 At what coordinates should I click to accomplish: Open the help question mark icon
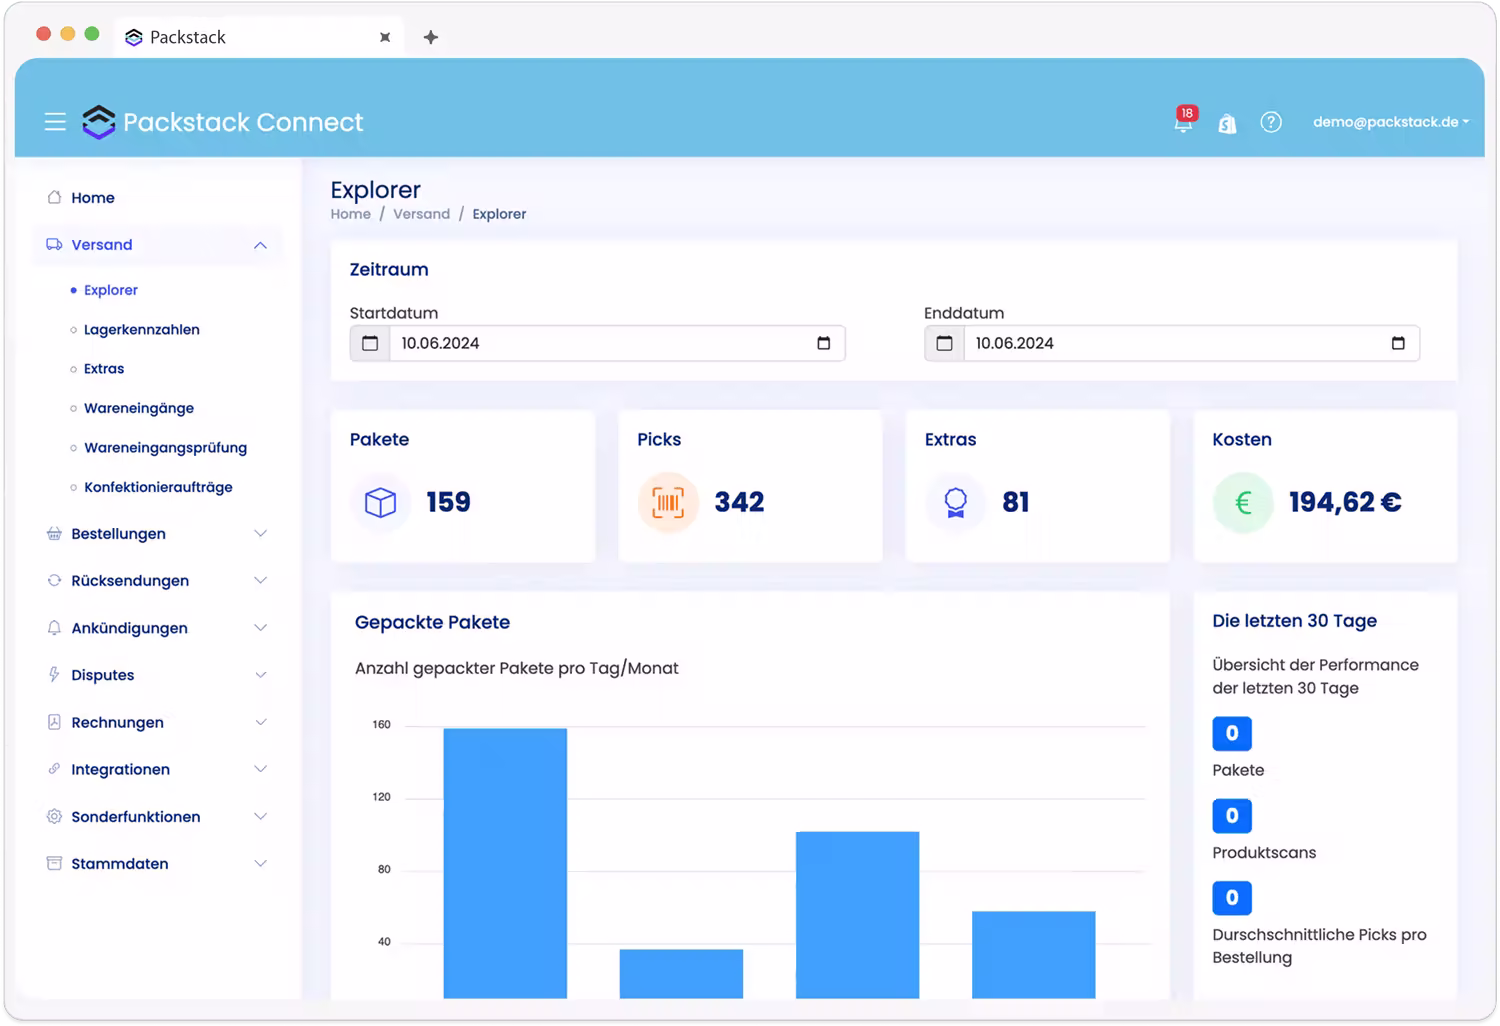pyautogui.click(x=1270, y=122)
